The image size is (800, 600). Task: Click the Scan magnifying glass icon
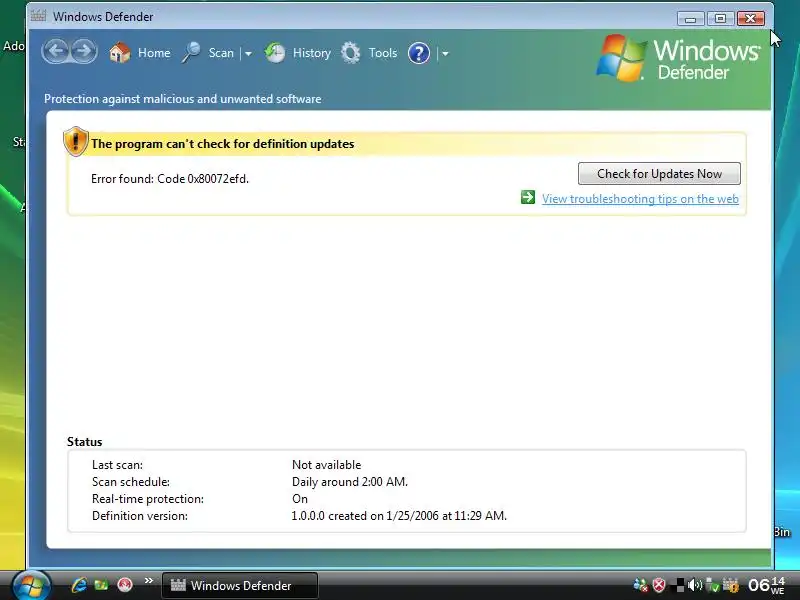[191, 53]
